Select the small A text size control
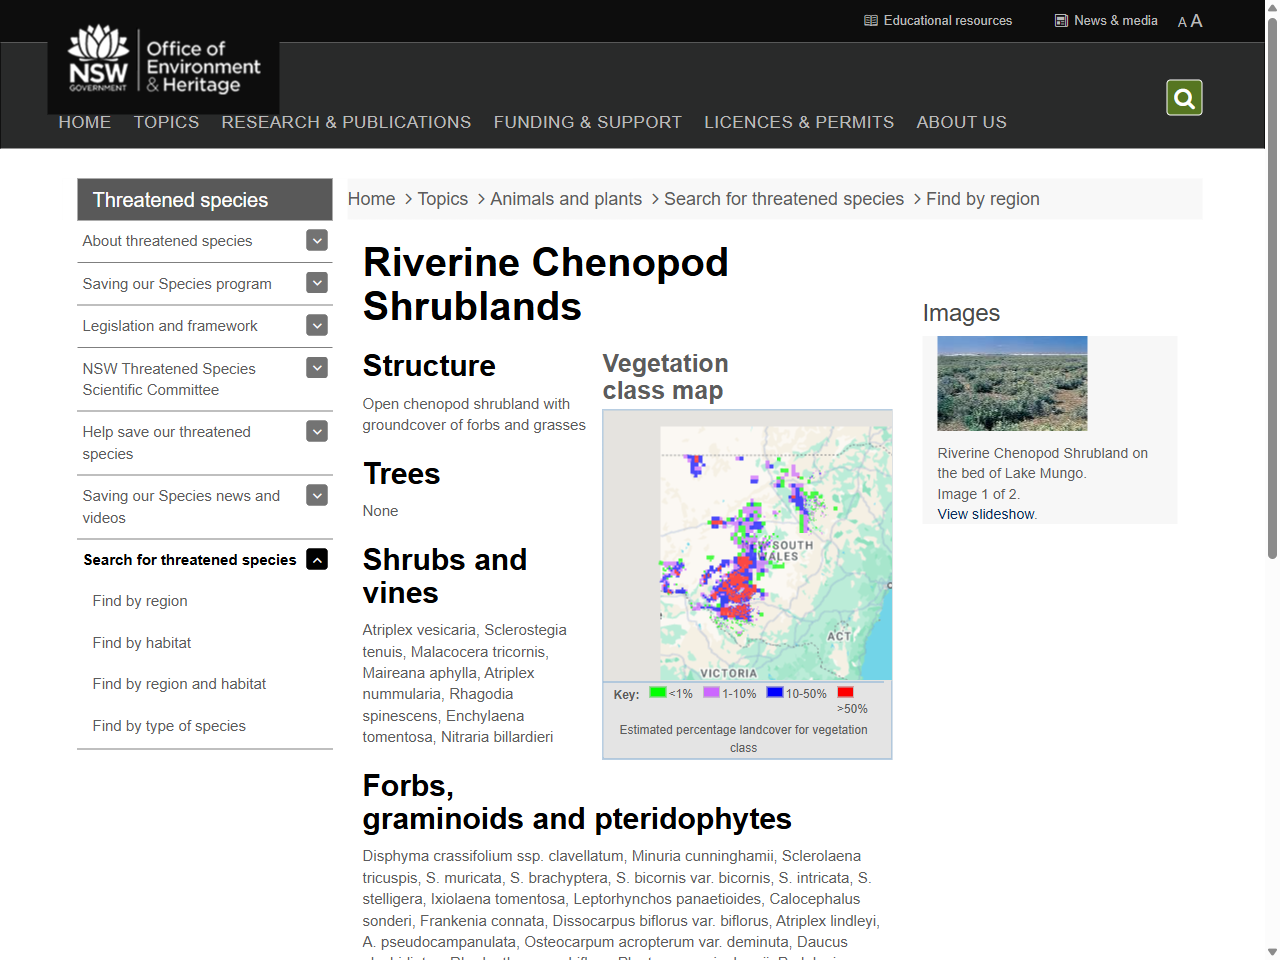This screenshot has height=960, width=1280. [1182, 22]
